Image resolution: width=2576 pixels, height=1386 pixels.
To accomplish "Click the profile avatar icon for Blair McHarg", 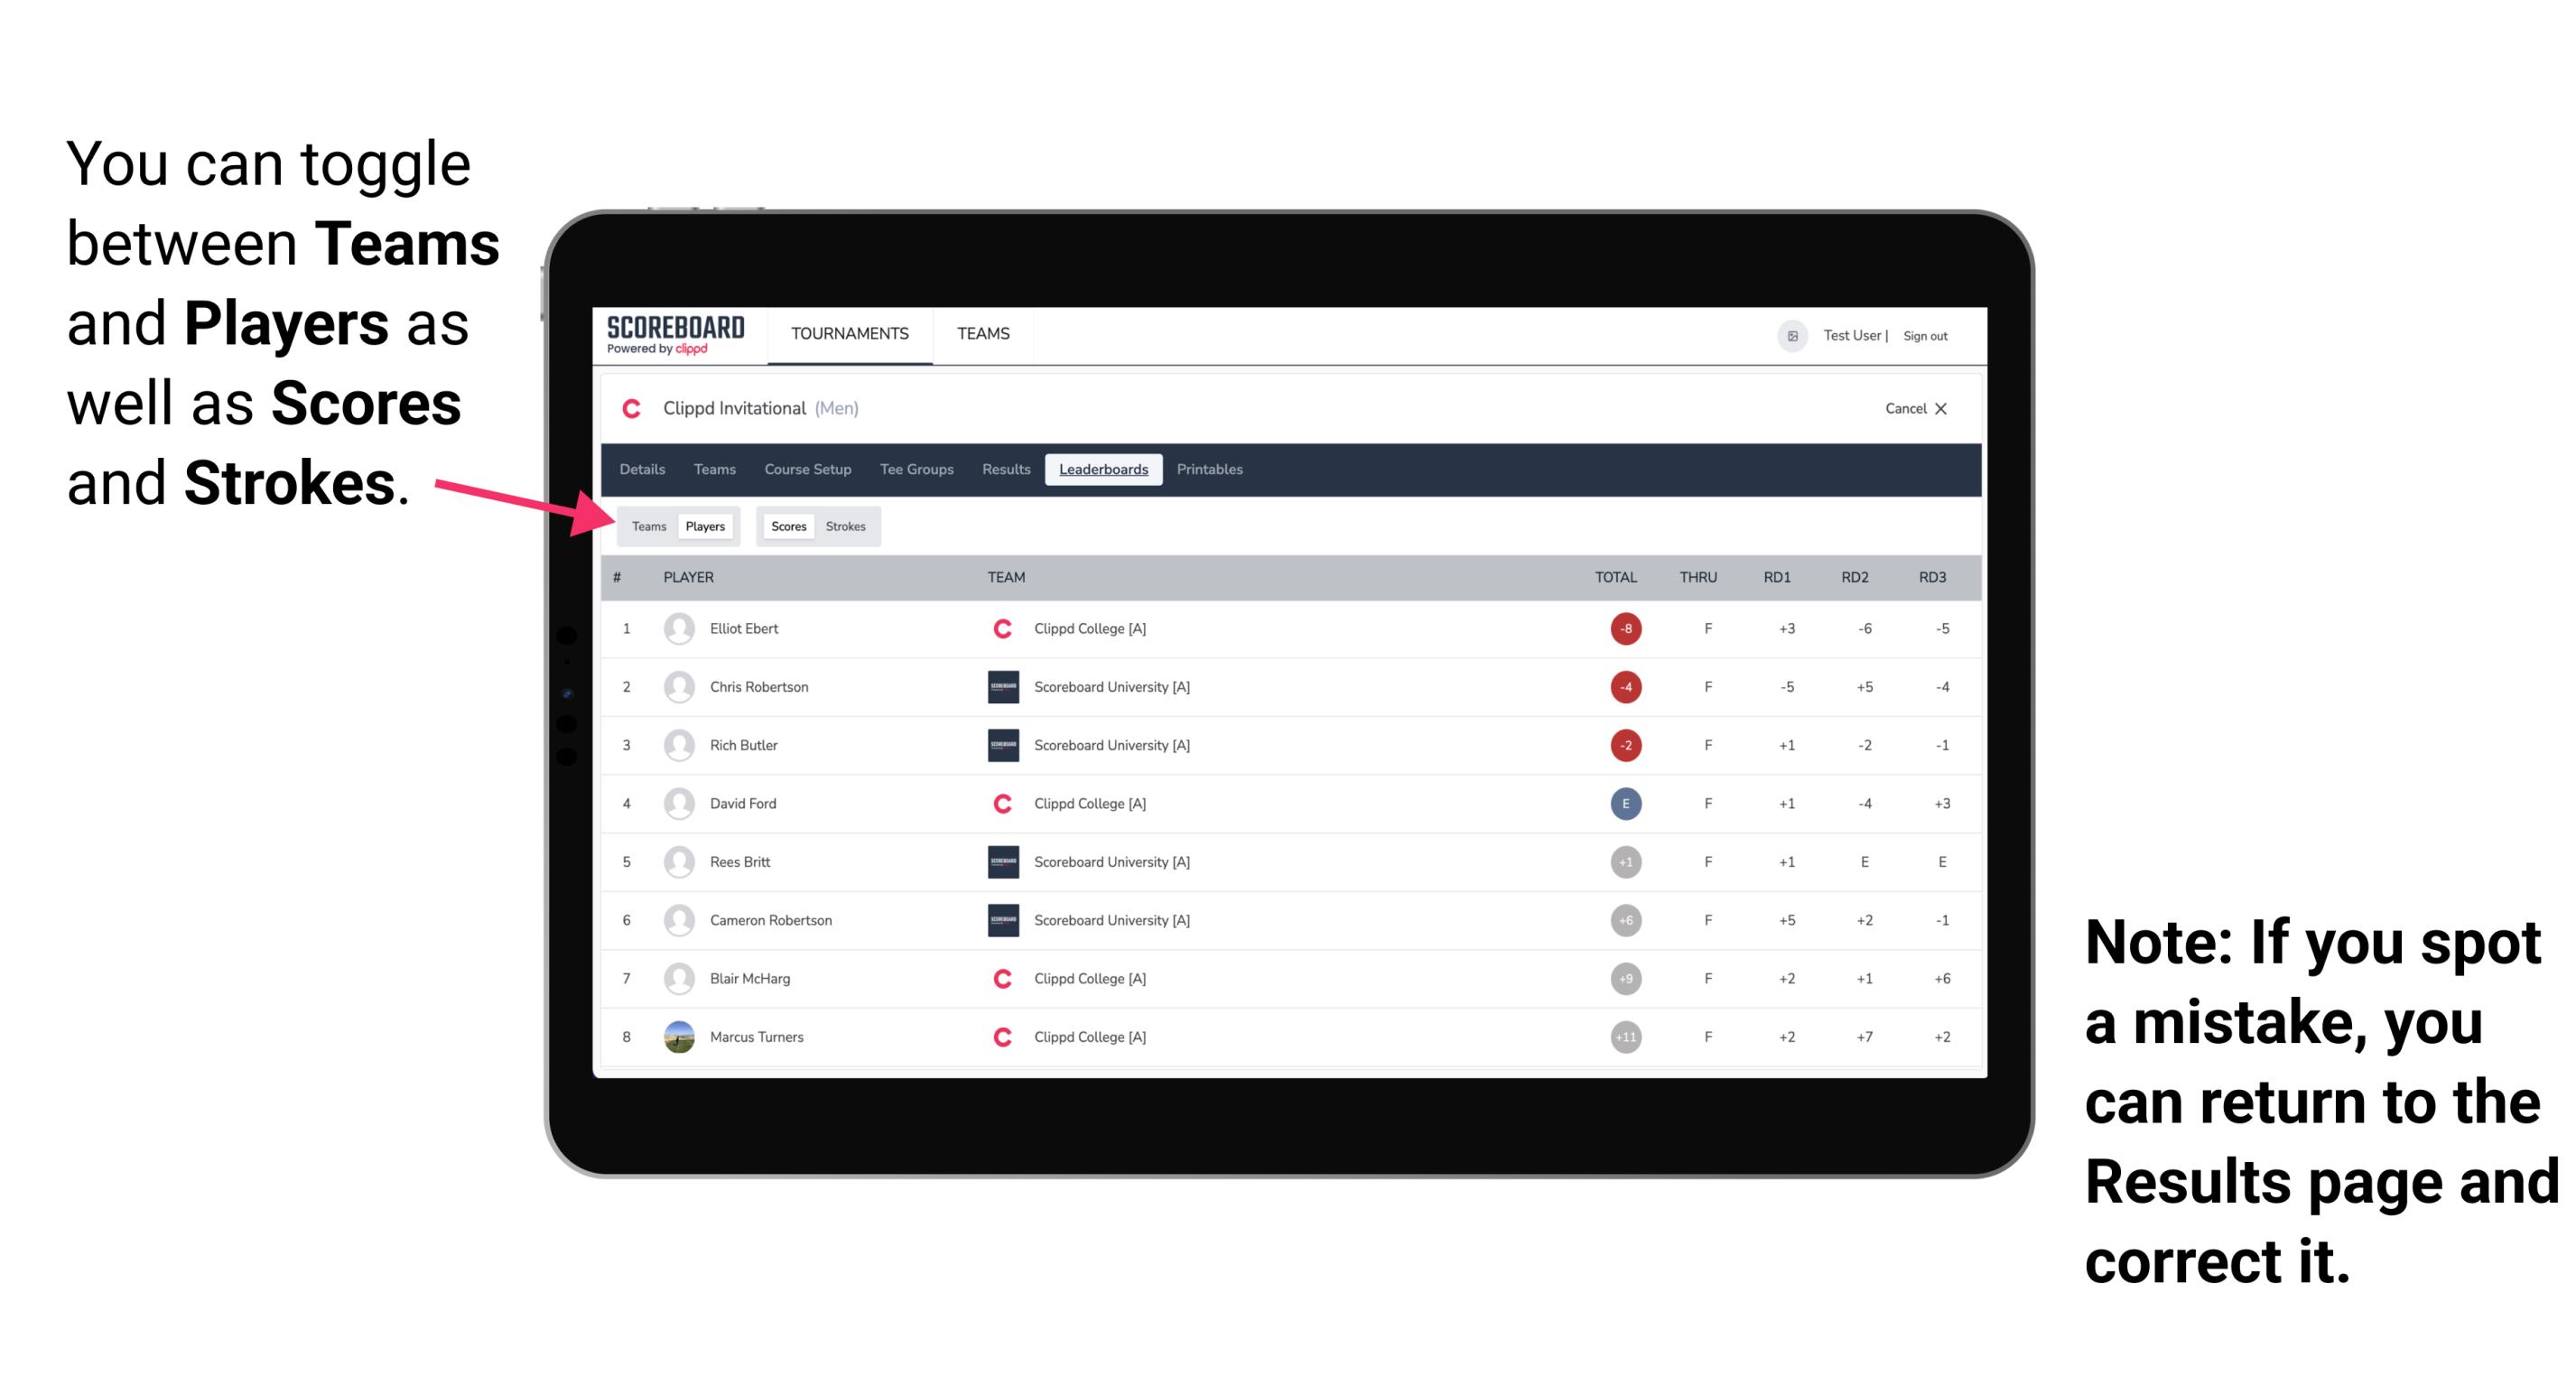I will coord(679,978).
